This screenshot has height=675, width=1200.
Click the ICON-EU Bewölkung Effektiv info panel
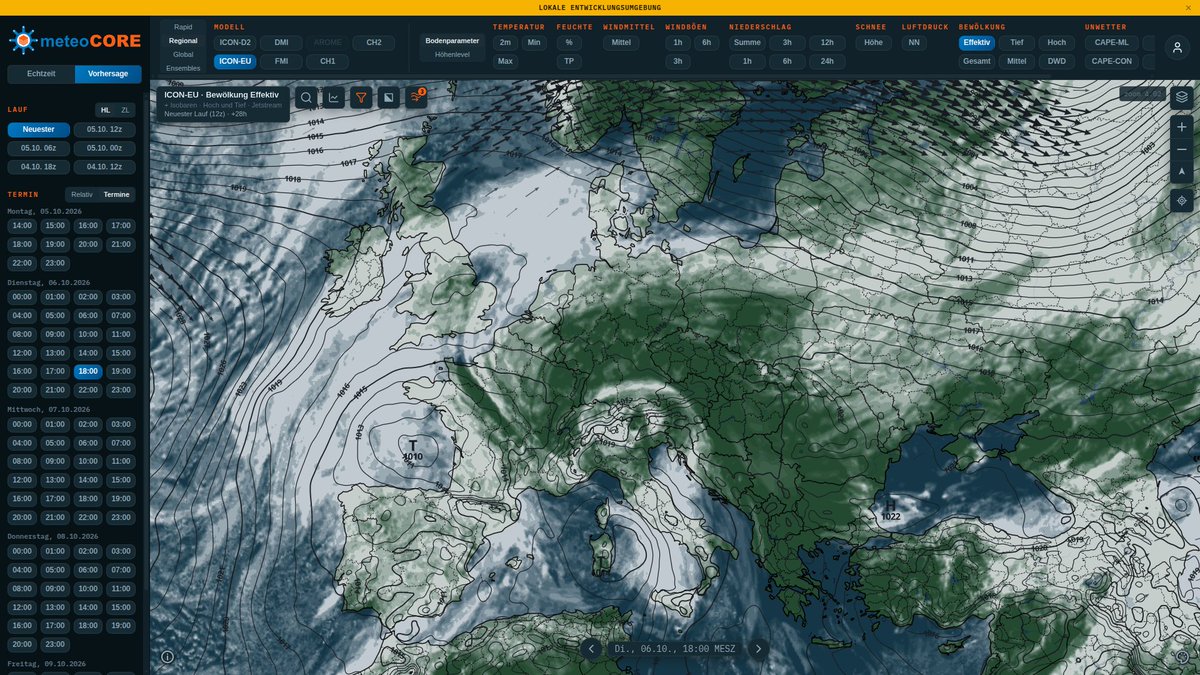click(x=223, y=104)
